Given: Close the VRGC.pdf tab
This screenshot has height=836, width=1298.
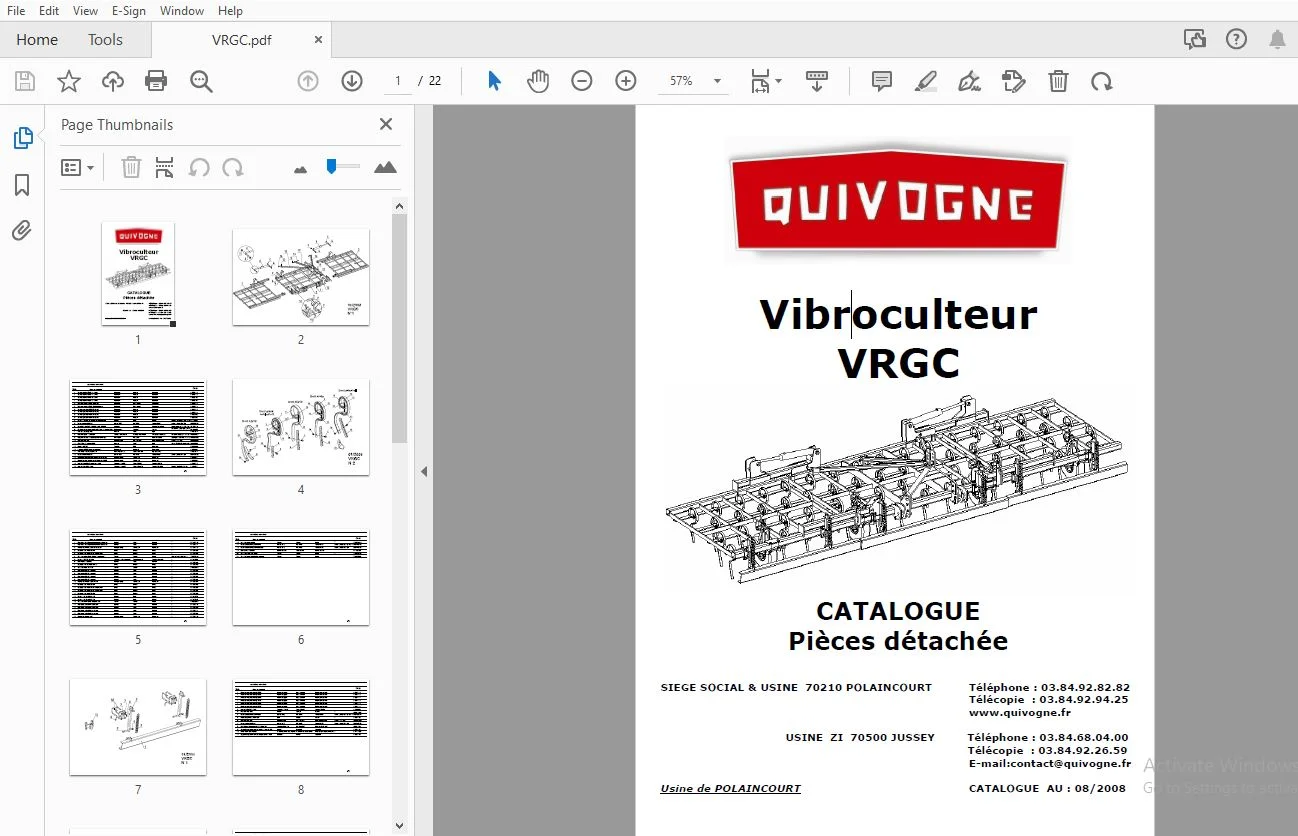Looking at the screenshot, I should [x=318, y=40].
